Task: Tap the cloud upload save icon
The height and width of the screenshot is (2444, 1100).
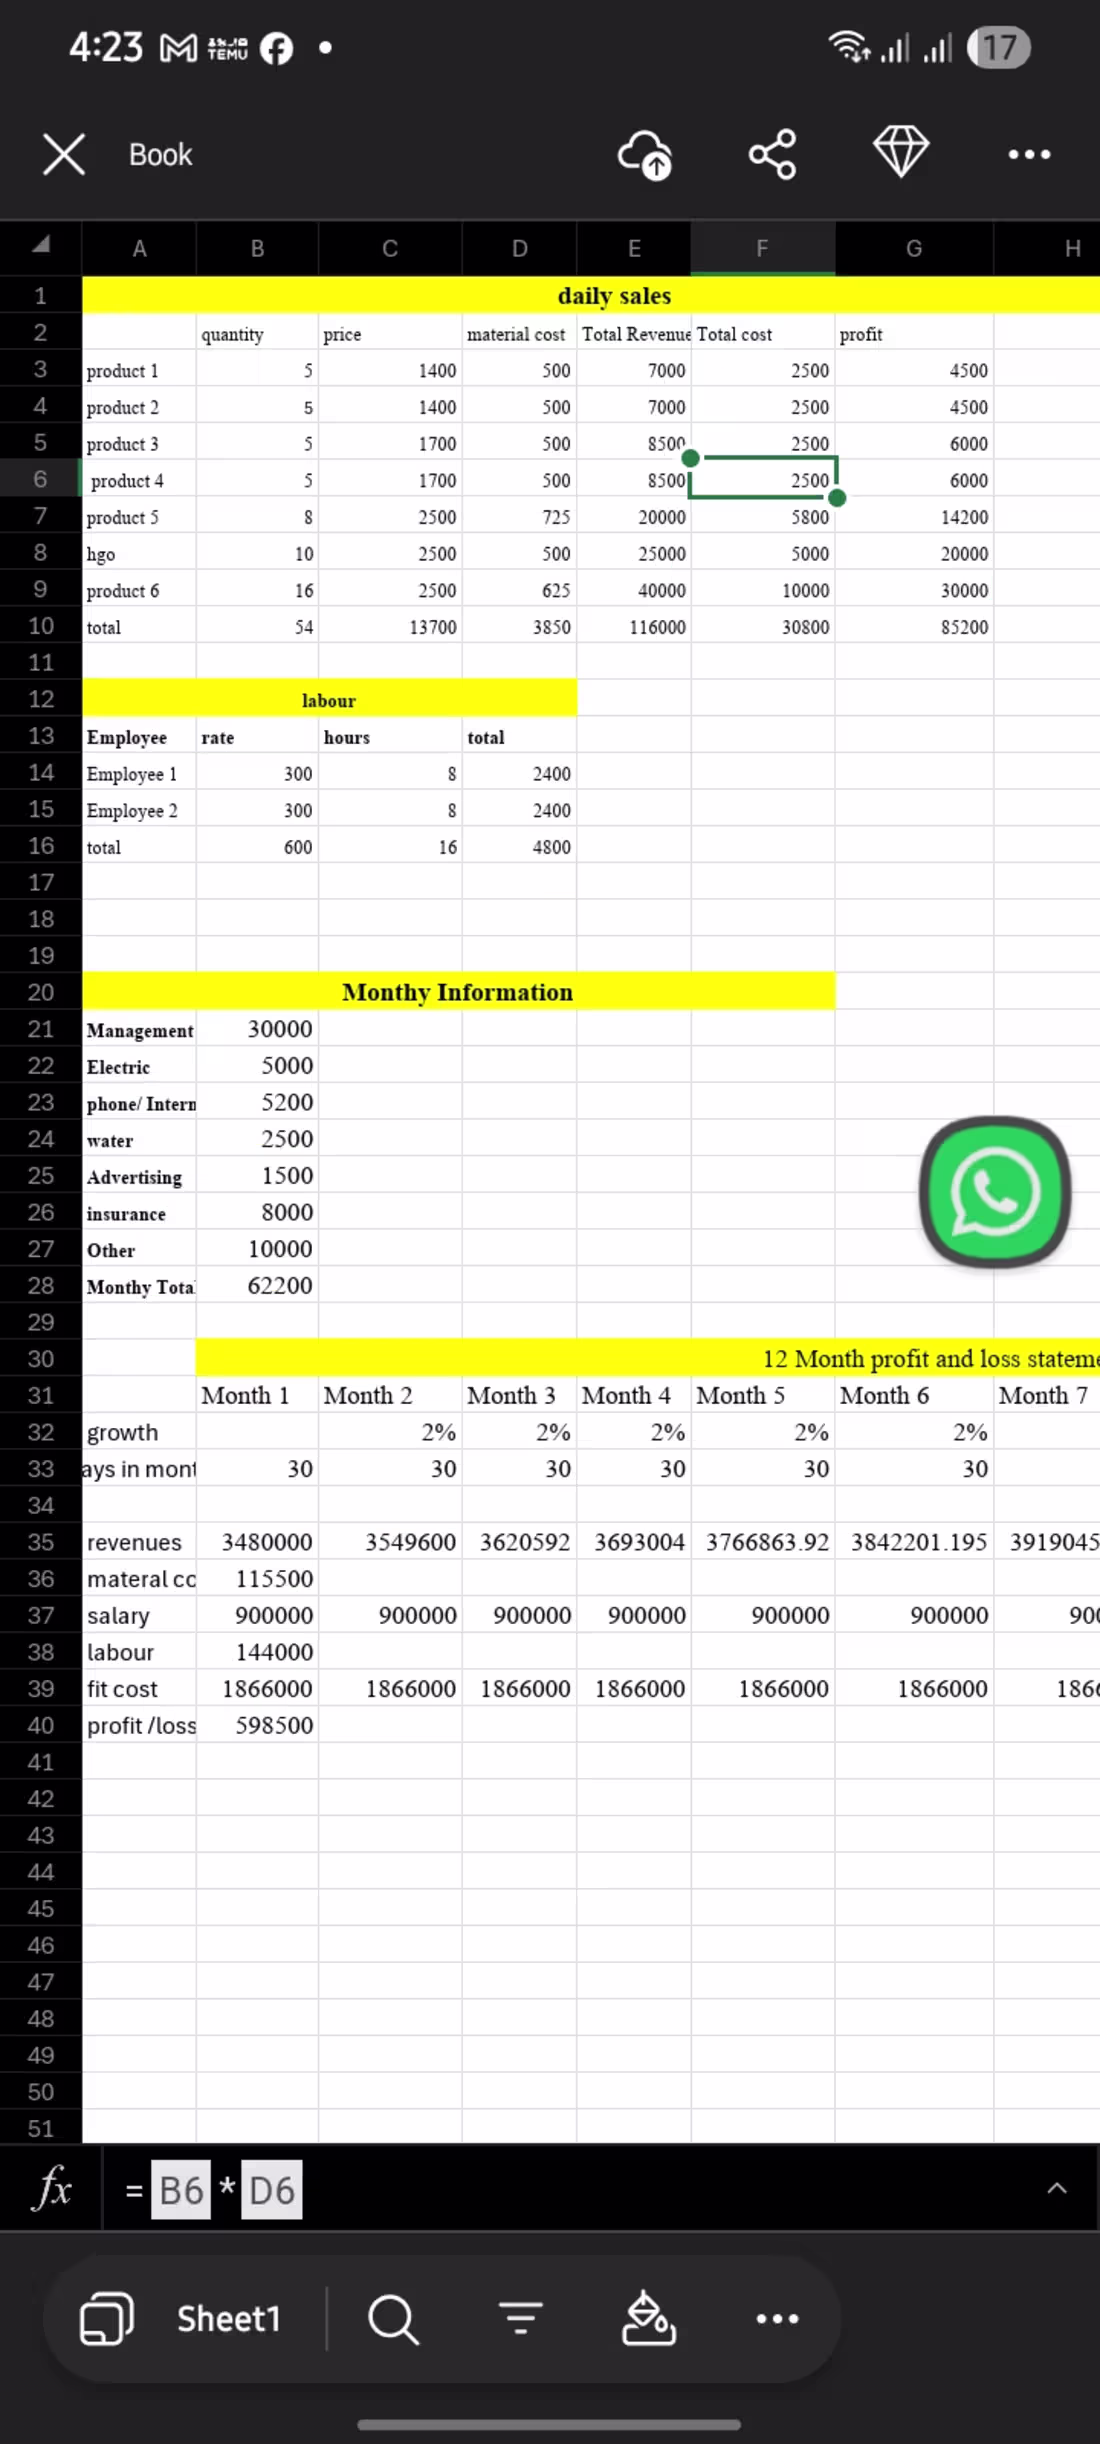Action: tap(645, 155)
